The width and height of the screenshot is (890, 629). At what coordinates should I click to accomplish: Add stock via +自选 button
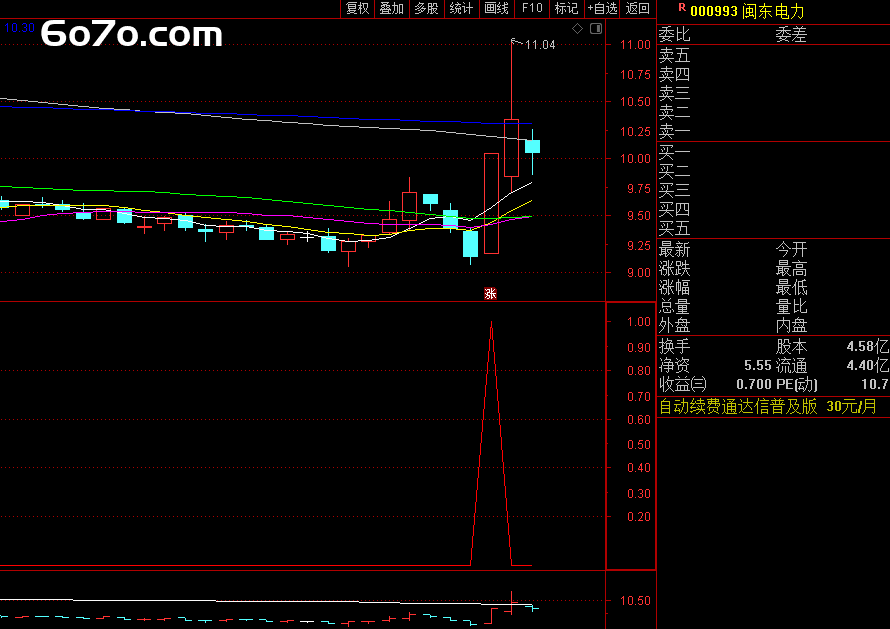(602, 9)
